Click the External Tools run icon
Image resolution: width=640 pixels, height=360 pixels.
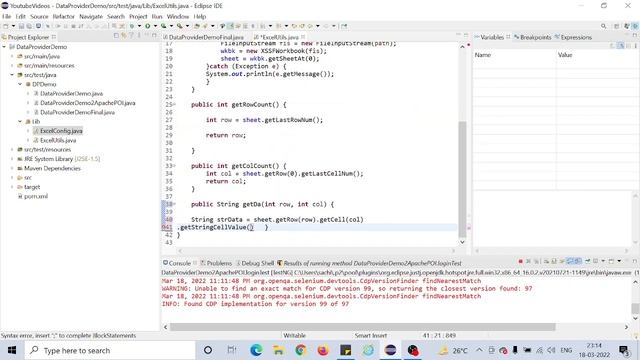[179, 26]
